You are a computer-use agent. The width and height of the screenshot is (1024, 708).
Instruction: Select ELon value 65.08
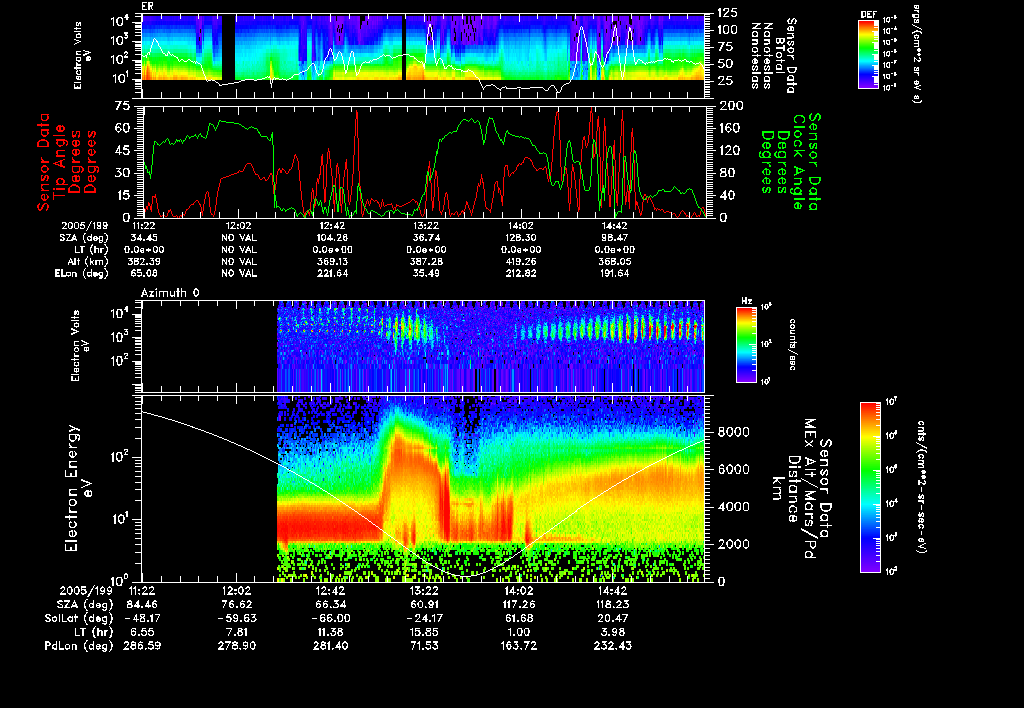tap(144, 273)
